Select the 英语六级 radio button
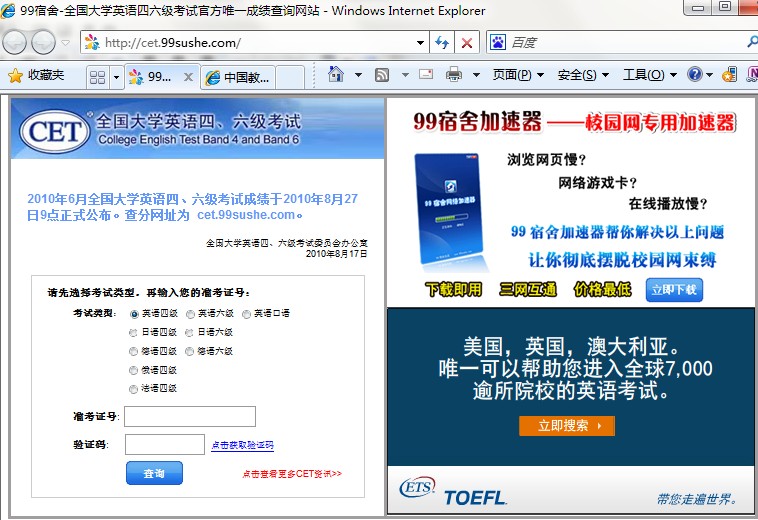Image resolution: width=758 pixels, height=520 pixels. pyautogui.click(x=190, y=314)
